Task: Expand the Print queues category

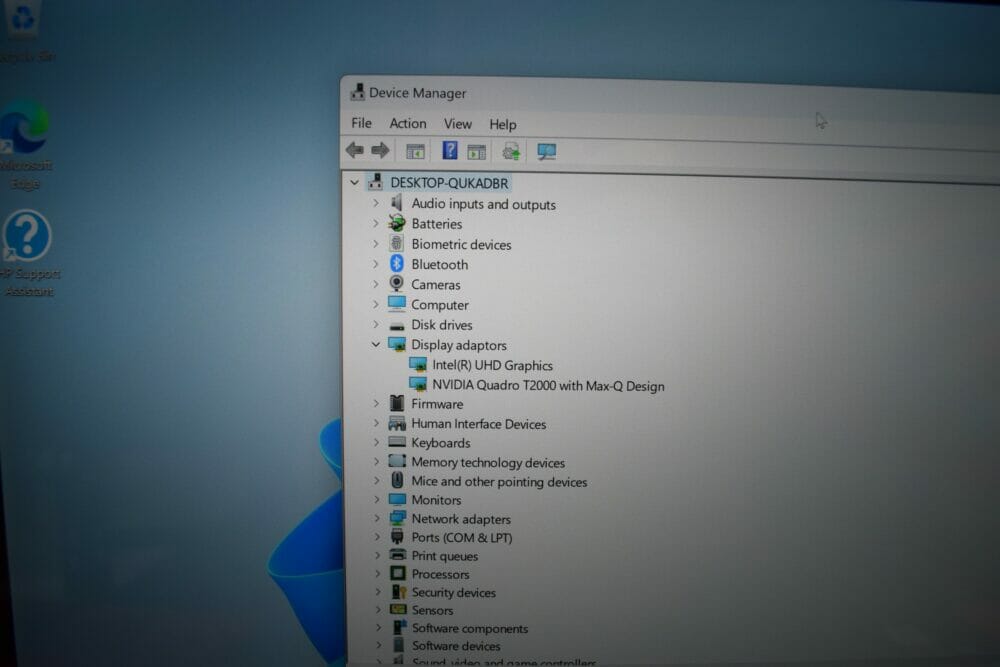Action: [x=377, y=555]
